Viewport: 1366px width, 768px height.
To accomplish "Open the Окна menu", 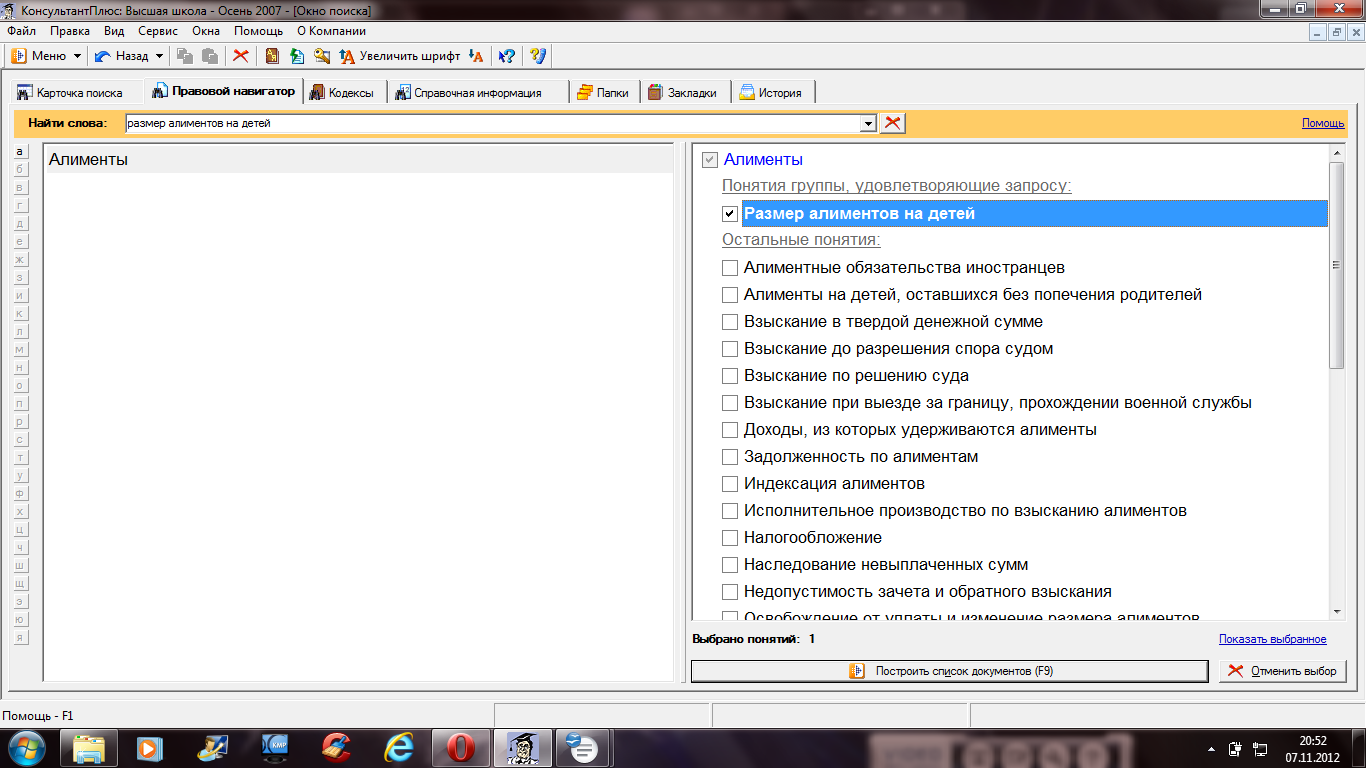I will 206,31.
